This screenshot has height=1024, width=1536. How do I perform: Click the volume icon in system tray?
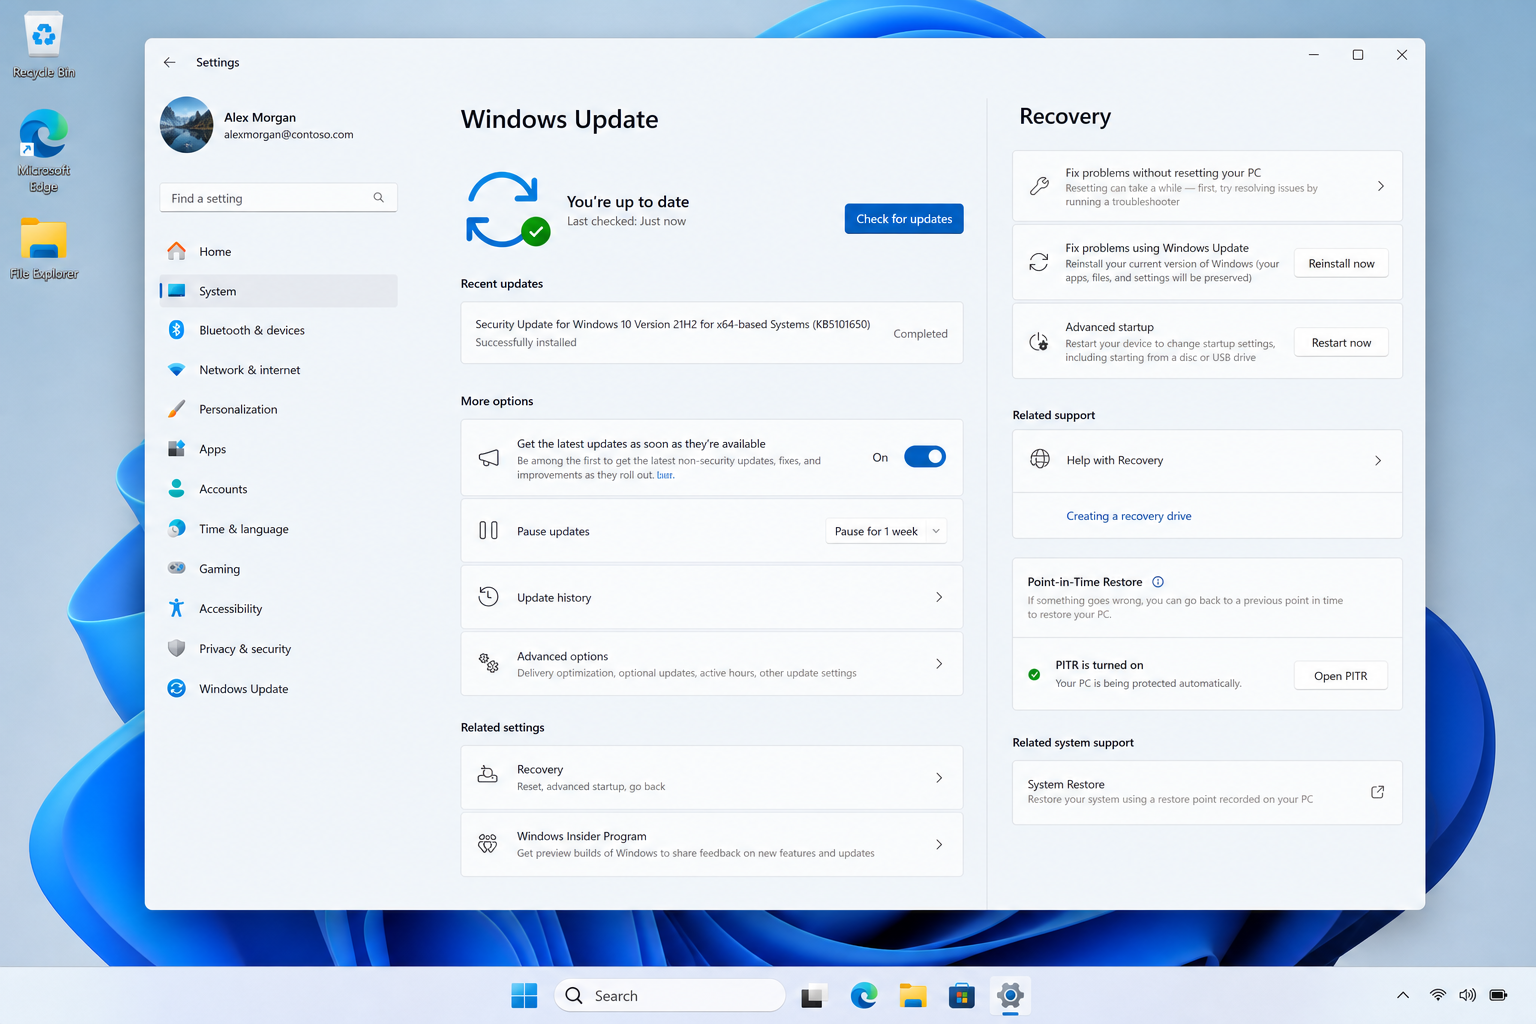click(1467, 995)
